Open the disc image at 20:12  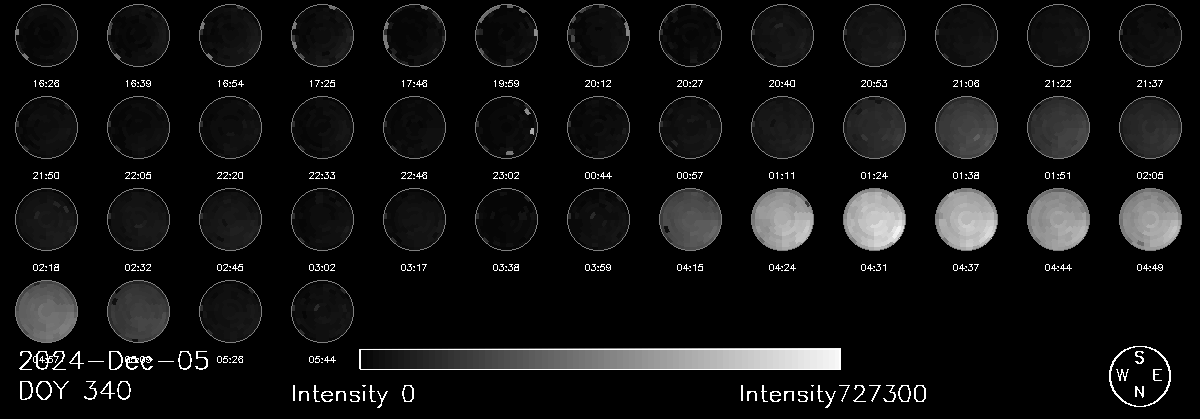tap(598, 35)
